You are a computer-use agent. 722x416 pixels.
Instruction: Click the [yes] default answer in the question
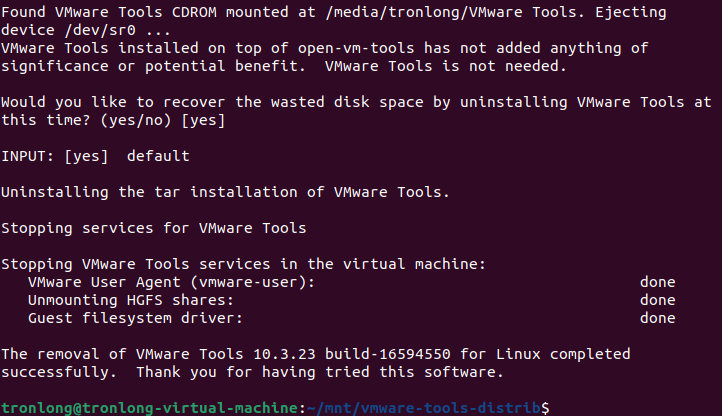[x=204, y=120]
